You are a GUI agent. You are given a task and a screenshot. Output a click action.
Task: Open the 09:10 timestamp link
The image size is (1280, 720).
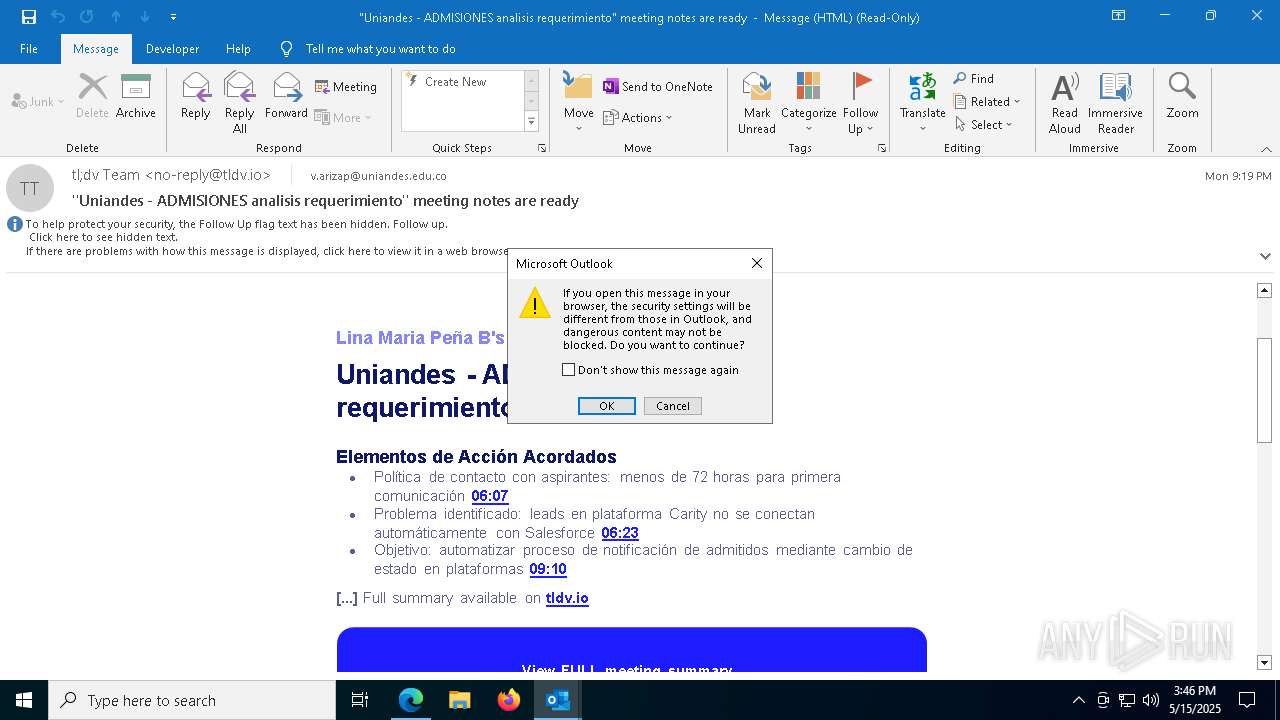[x=548, y=569]
